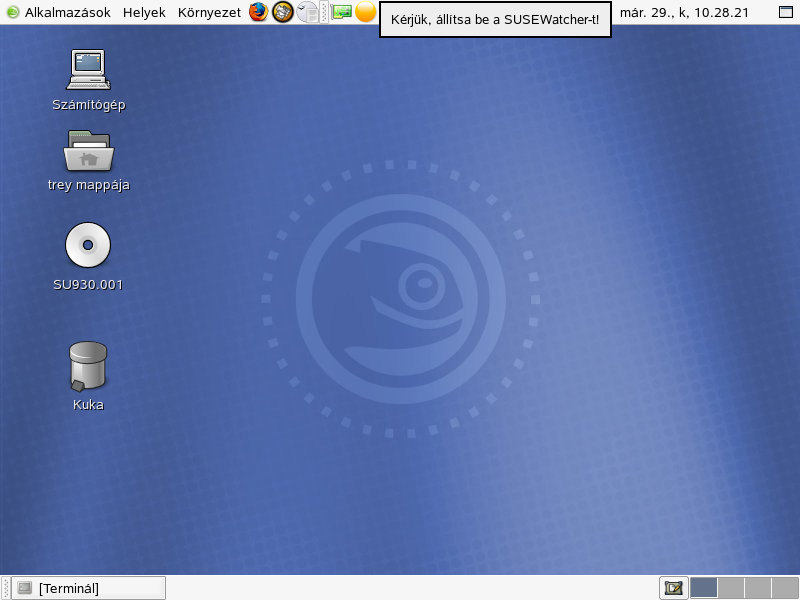Launch the mail client from the panel
The height and width of the screenshot is (600, 800).
coord(283,12)
